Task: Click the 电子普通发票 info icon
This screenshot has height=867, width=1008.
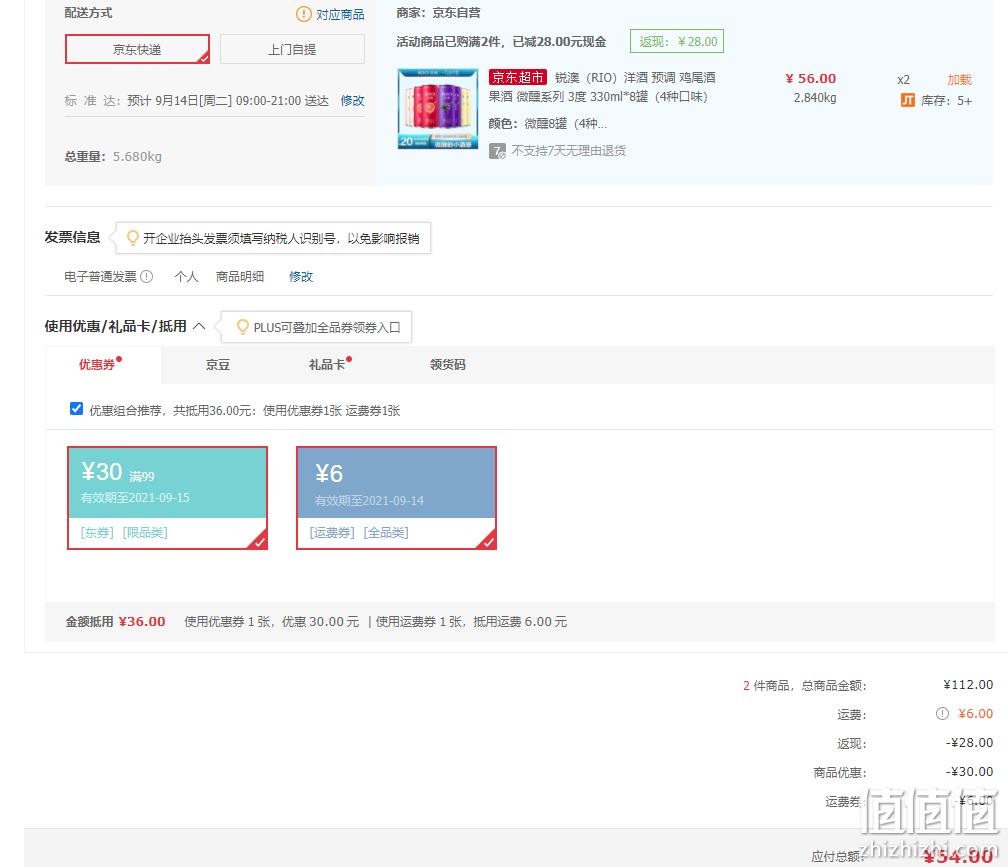Action: (x=147, y=276)
